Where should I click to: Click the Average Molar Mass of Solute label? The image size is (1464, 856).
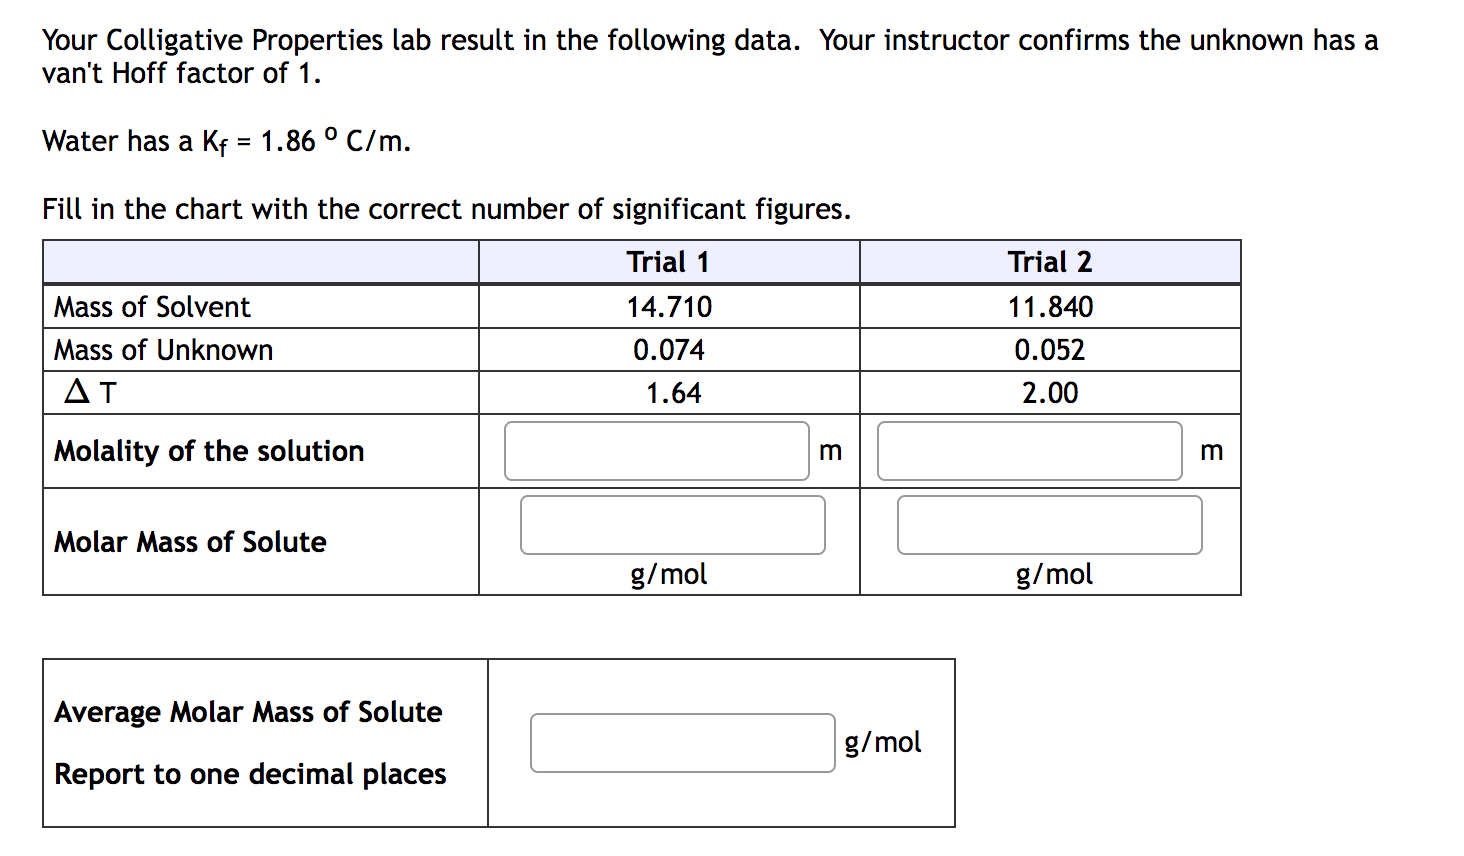coord(248,712)
